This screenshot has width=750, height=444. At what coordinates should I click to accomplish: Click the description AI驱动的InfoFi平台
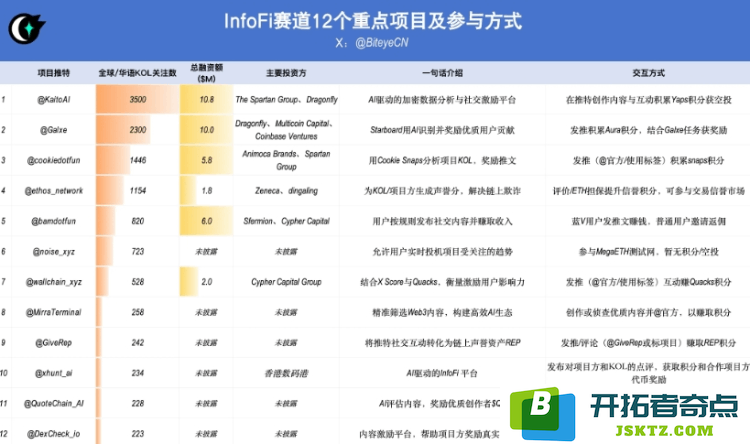442,373
